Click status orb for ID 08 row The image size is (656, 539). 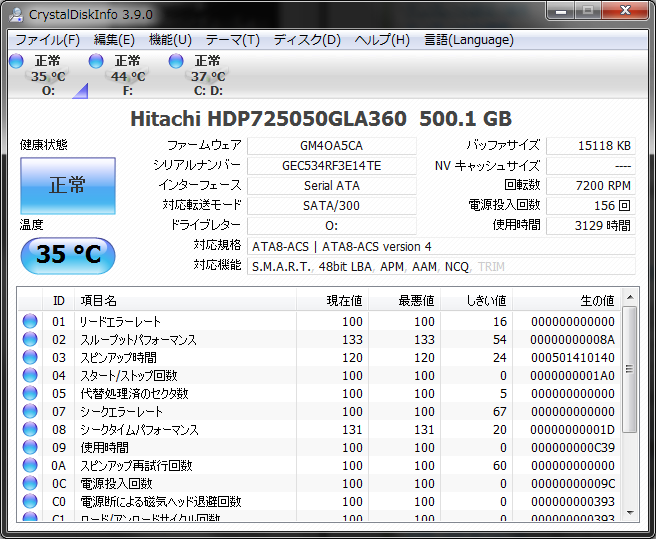[30, 429]
